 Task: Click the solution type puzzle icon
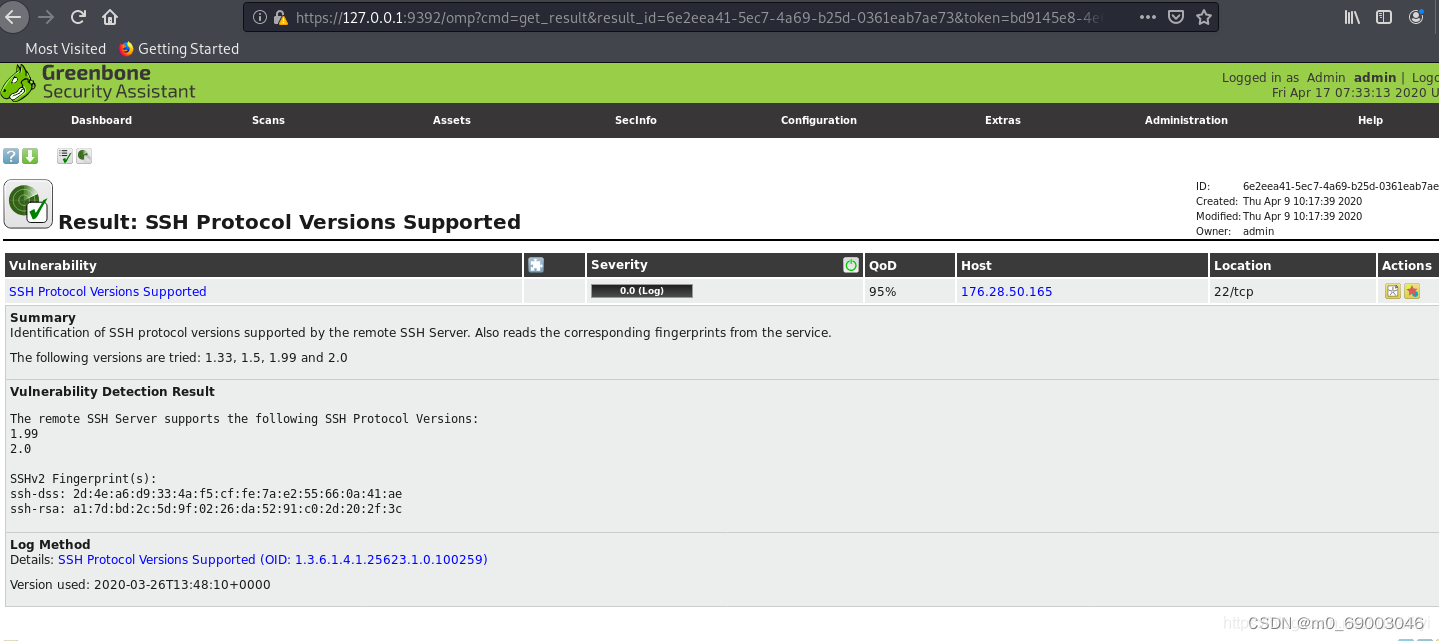tap(536, 265)
